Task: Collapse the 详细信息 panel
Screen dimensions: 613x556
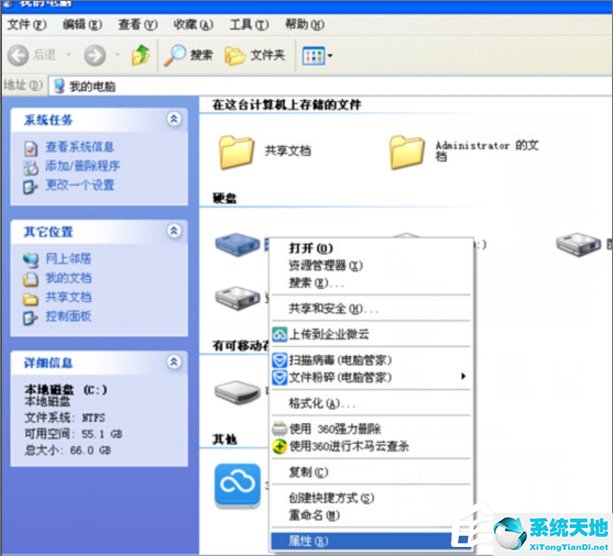Action: [x=174, y=362]
